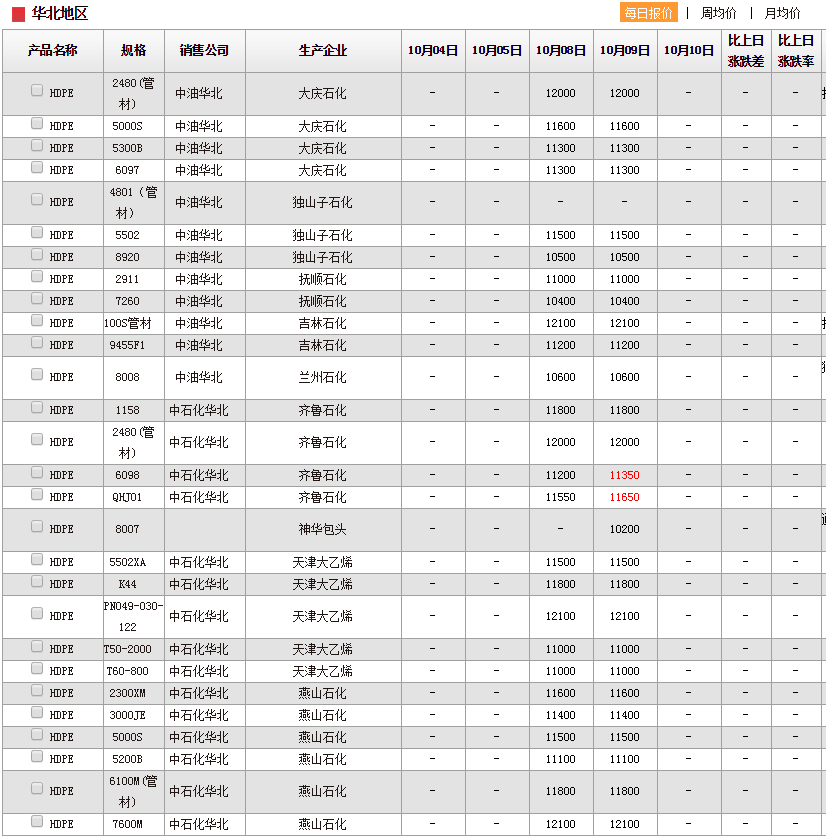Check the HDPE 5200B row checkbox
The height and width of the screenshot is (840, 826).
pos(37,756)
